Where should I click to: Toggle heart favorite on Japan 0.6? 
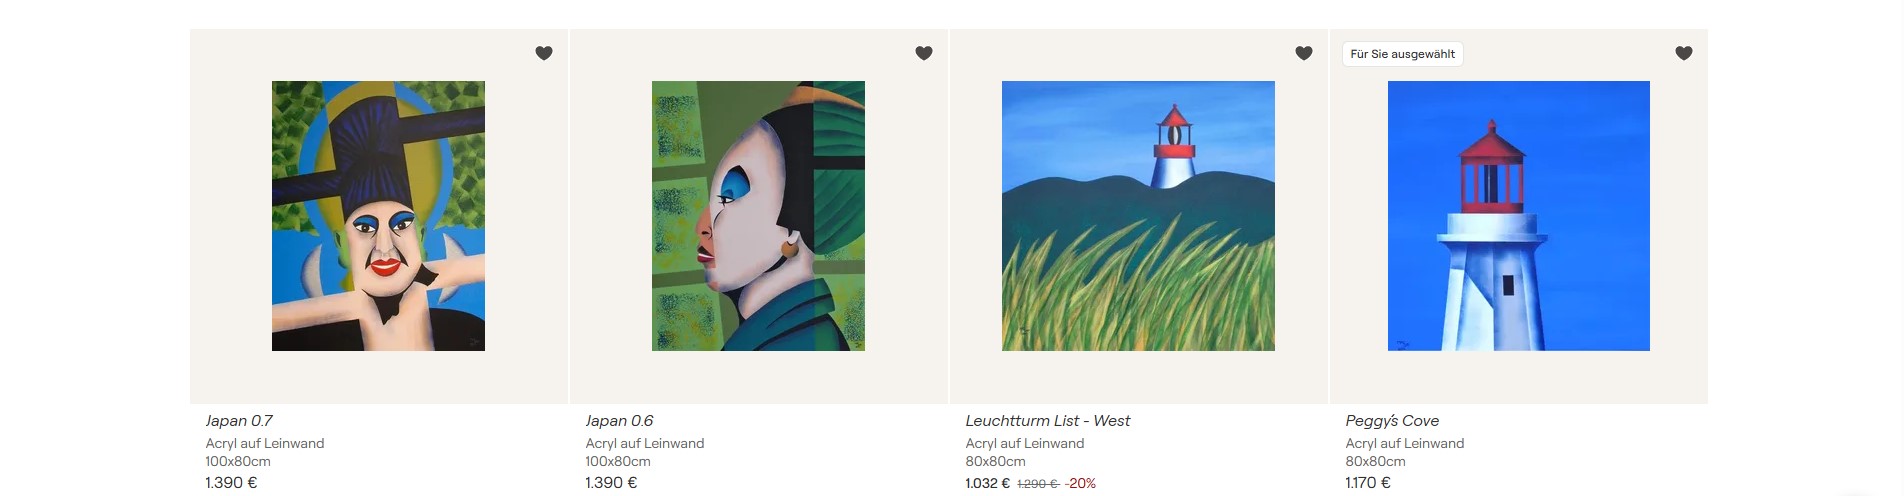(x=924, y=53)
